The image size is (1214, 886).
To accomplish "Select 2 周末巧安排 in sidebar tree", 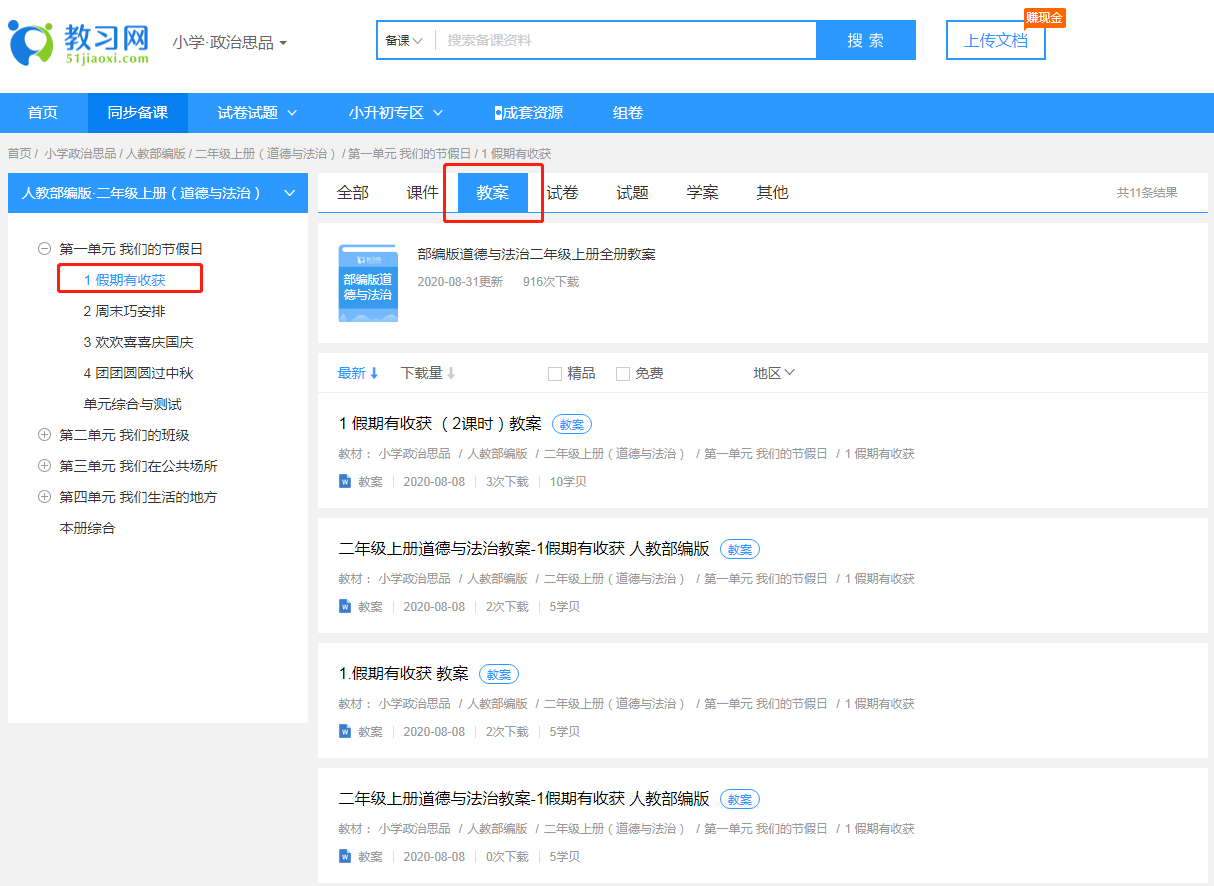I will pyautogui.click(x=125, y=311).
